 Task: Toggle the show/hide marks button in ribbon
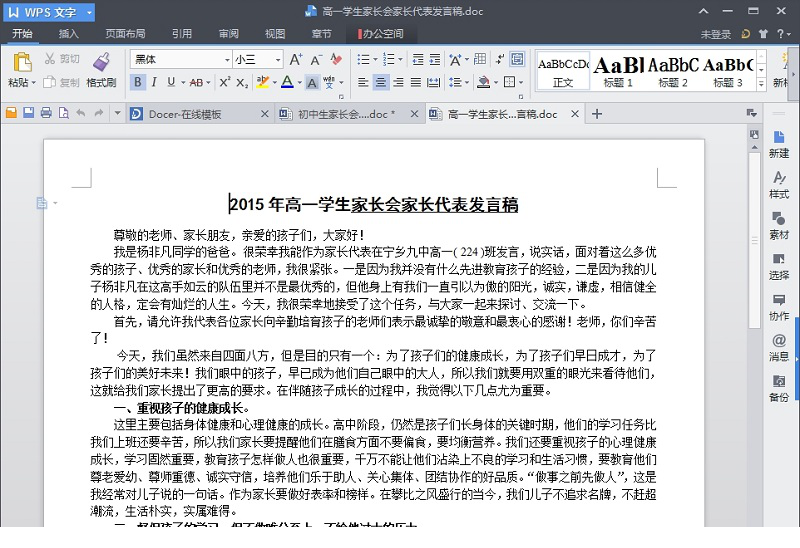pyautogui.click(x=499, y=59)
